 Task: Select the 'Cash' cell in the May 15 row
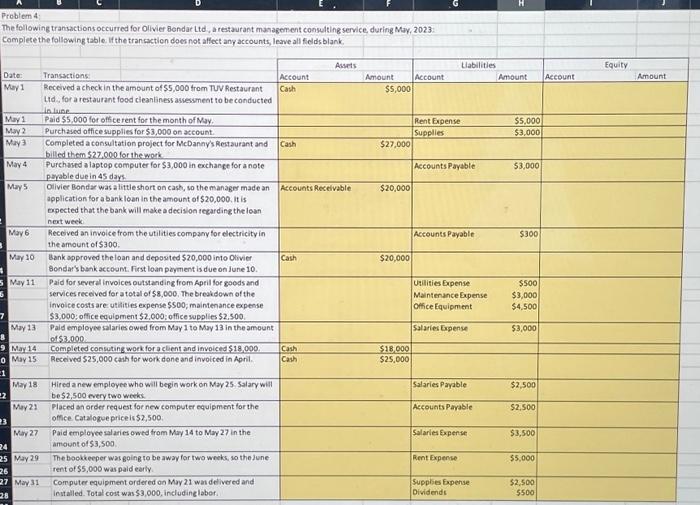click(x=289, y=359)
